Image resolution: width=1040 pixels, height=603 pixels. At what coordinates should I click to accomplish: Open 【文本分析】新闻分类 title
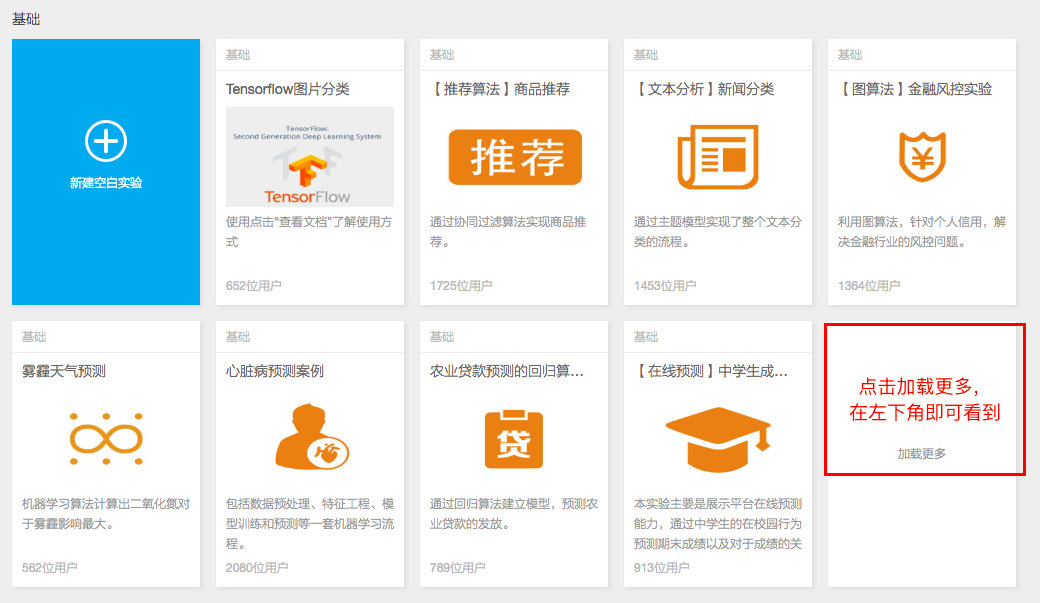704,89
